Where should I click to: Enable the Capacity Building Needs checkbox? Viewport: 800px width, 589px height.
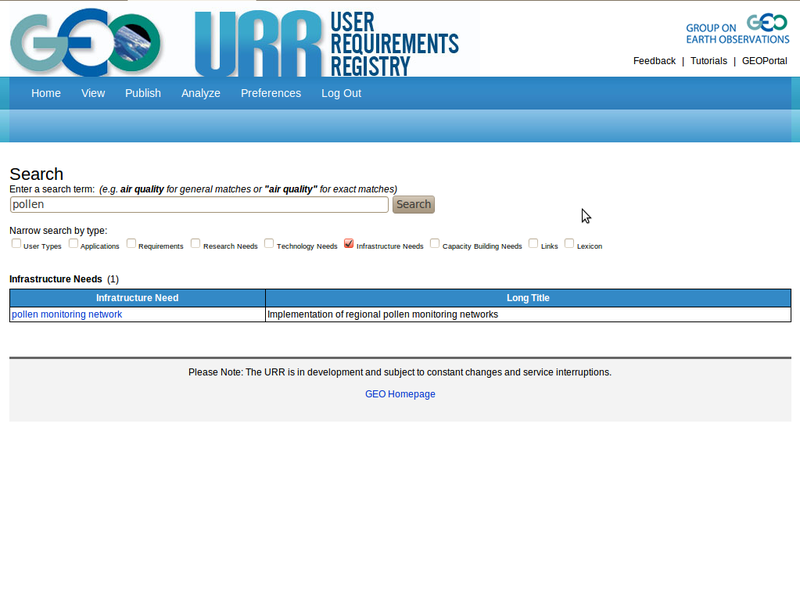coord(435,243)
